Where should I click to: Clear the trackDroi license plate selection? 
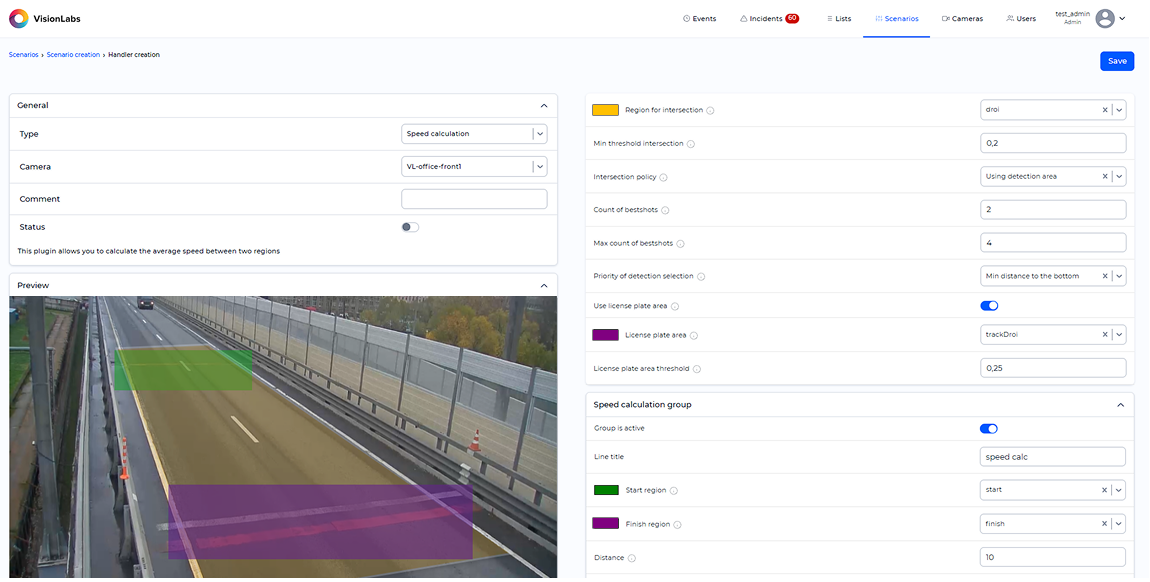(1105, 335)
